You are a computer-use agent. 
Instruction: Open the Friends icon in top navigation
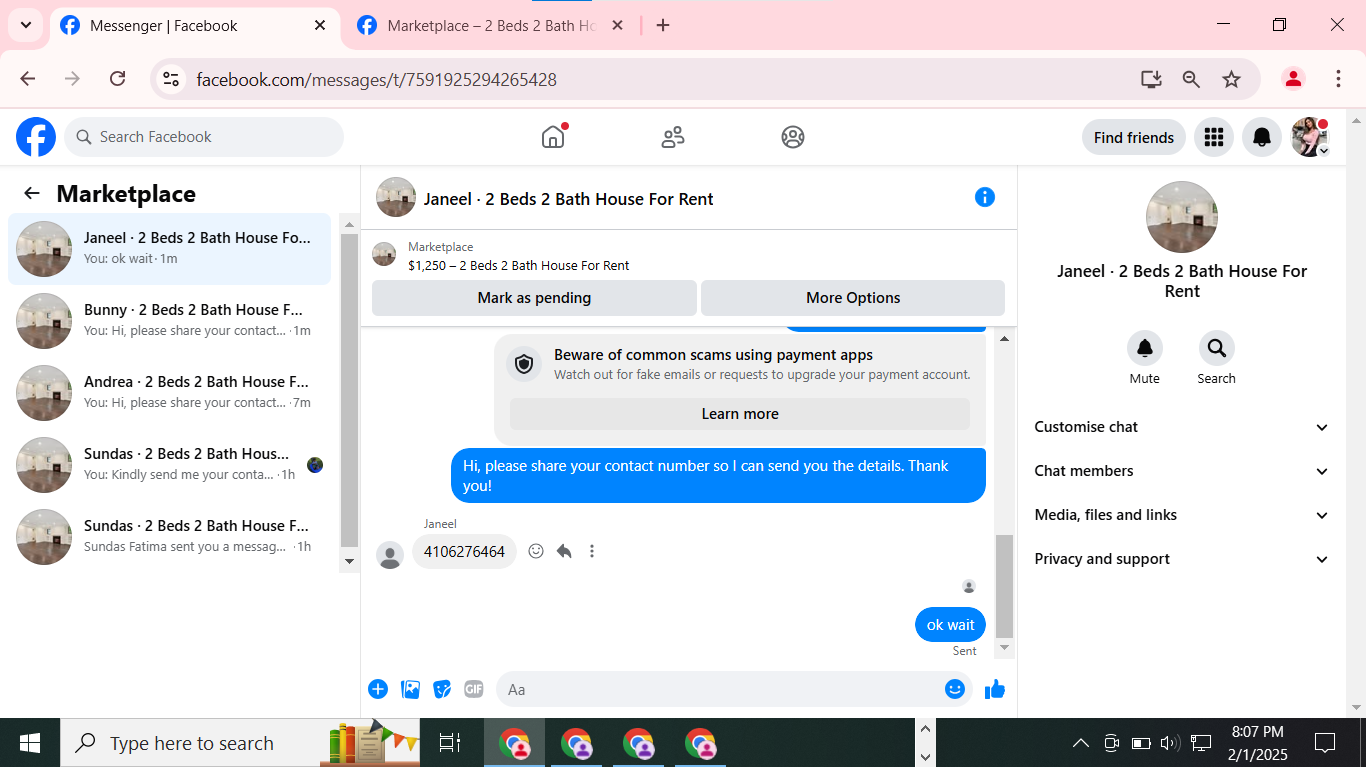pos(673,137)
